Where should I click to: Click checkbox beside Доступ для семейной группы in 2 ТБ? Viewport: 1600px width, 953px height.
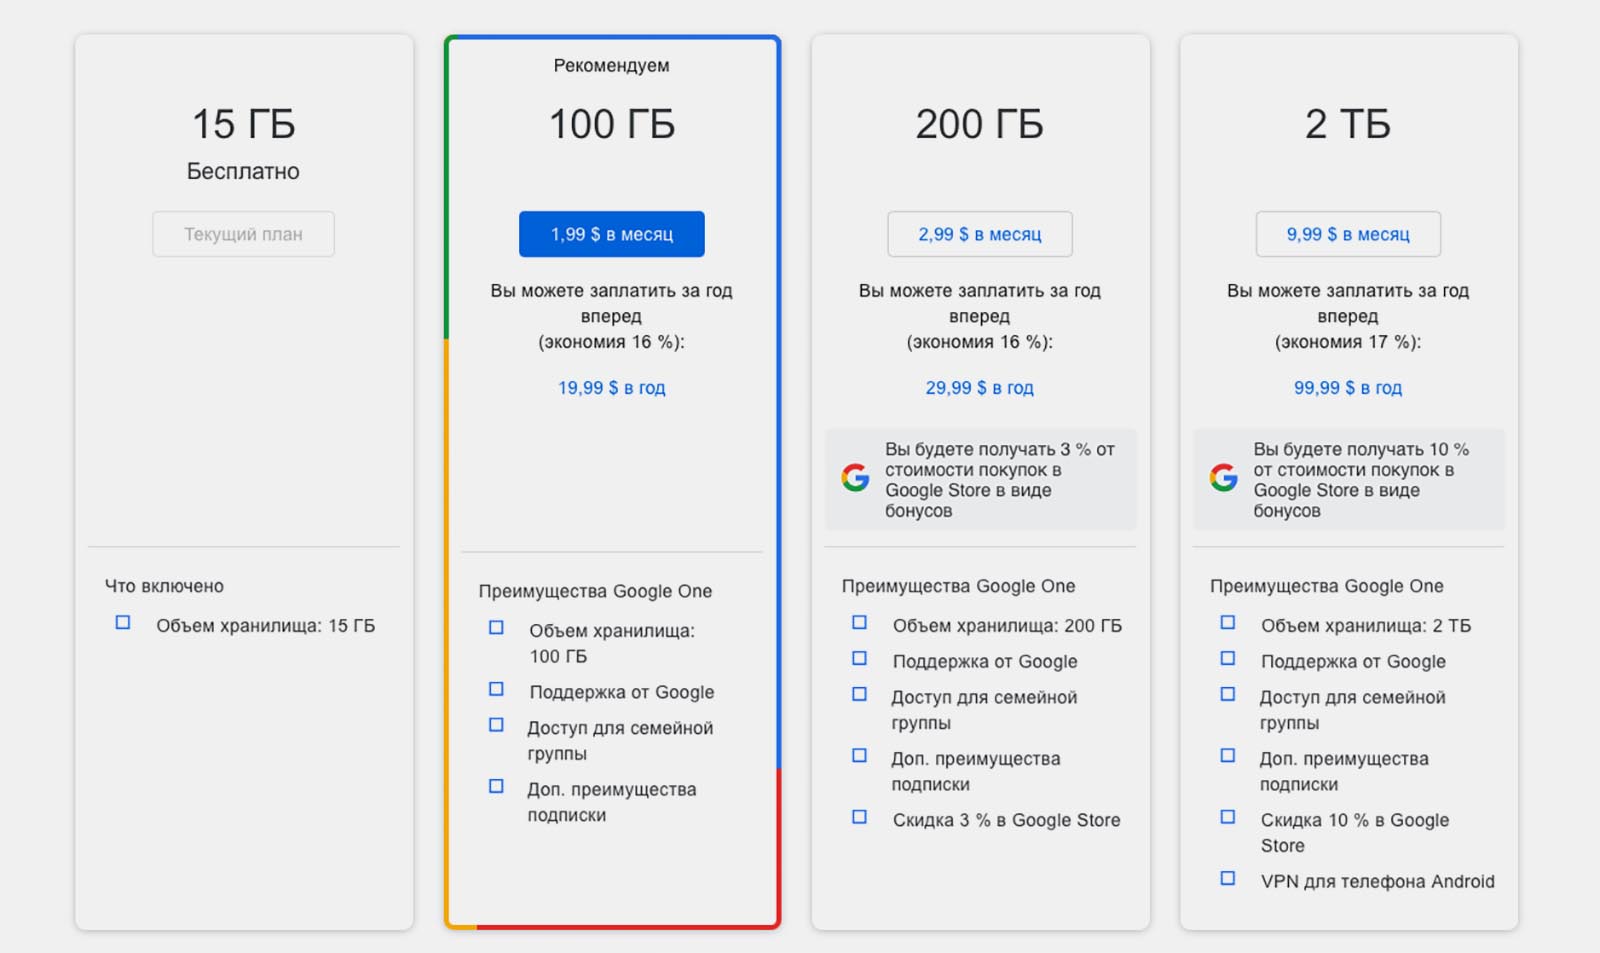(1228, 694)
